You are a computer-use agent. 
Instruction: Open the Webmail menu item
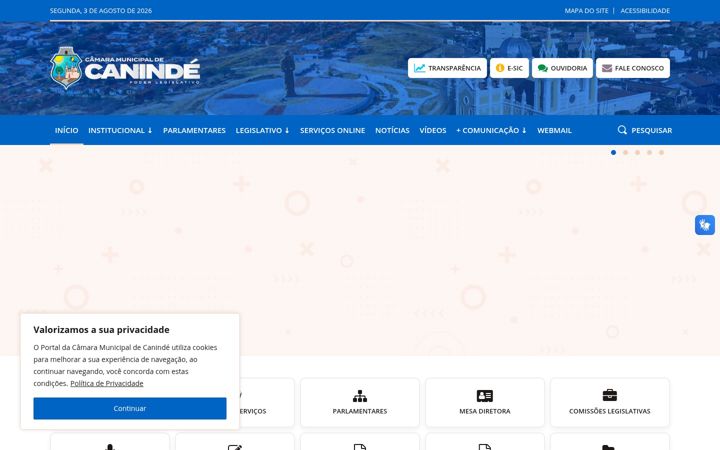coord(554,130)
